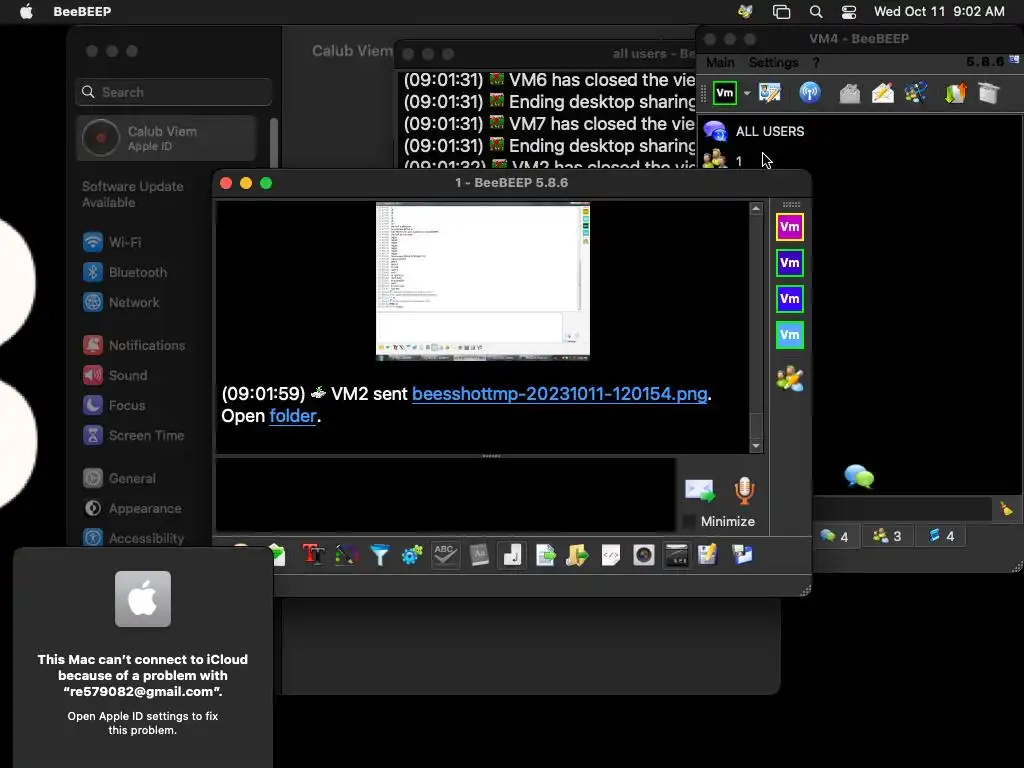This screenshot has height=768, width=1024.
Task: Open the file transfer arrows icon
Action: click(955, 93)
